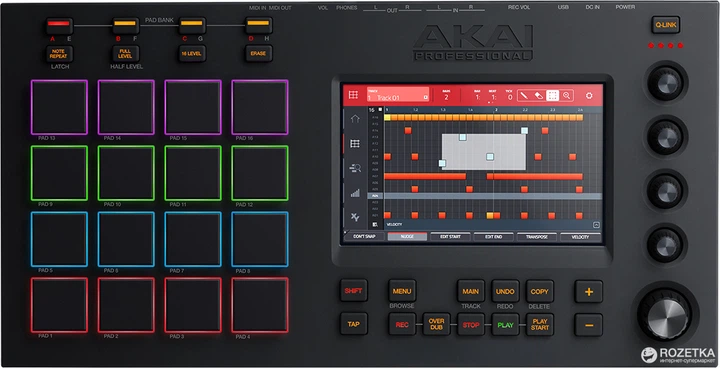Screen dimensions: 720x368
Task: Hit green PAD 11
Action: (x=193, y=173)
